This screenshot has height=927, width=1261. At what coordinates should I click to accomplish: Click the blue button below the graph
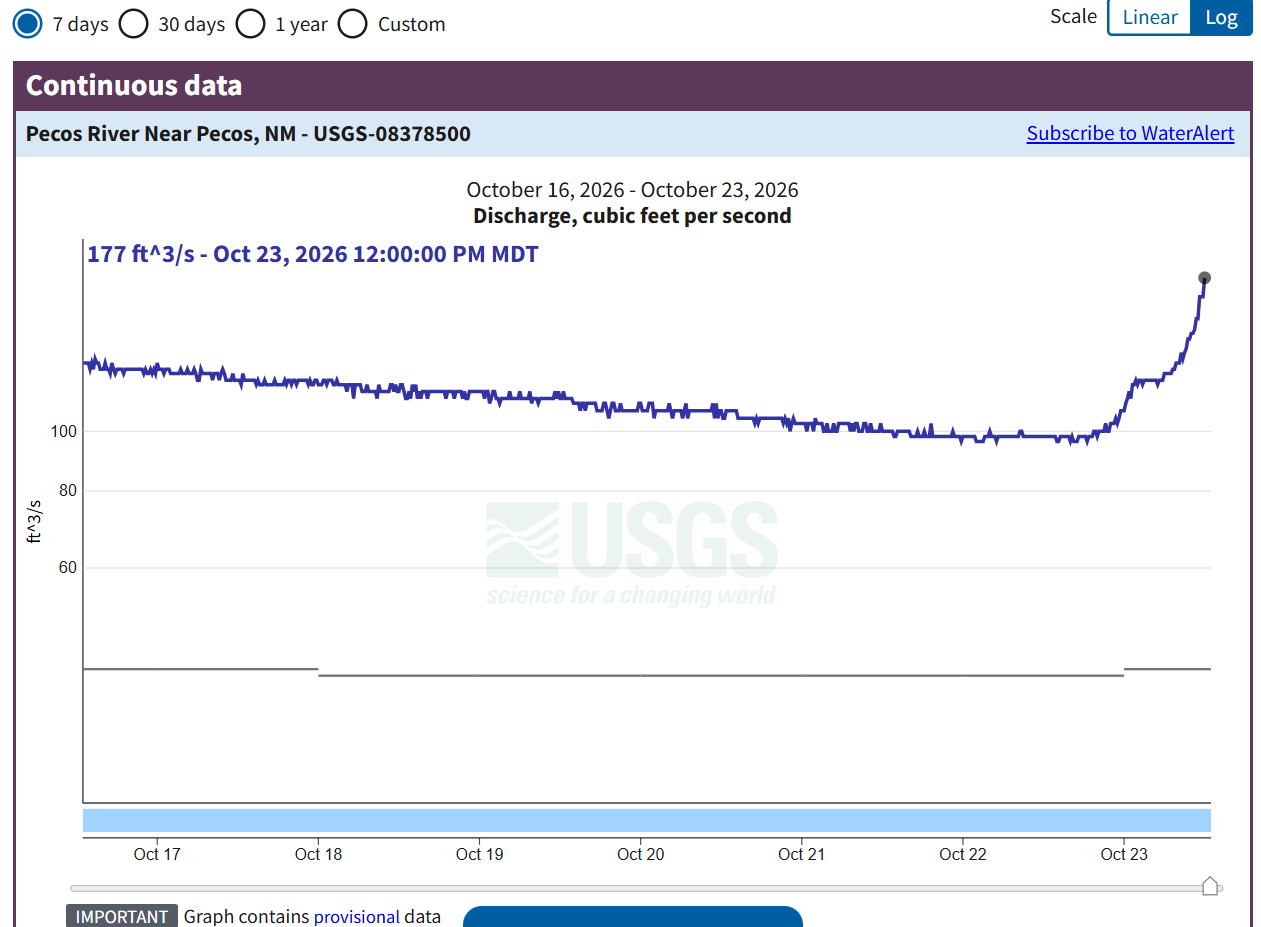pos(632,916)
